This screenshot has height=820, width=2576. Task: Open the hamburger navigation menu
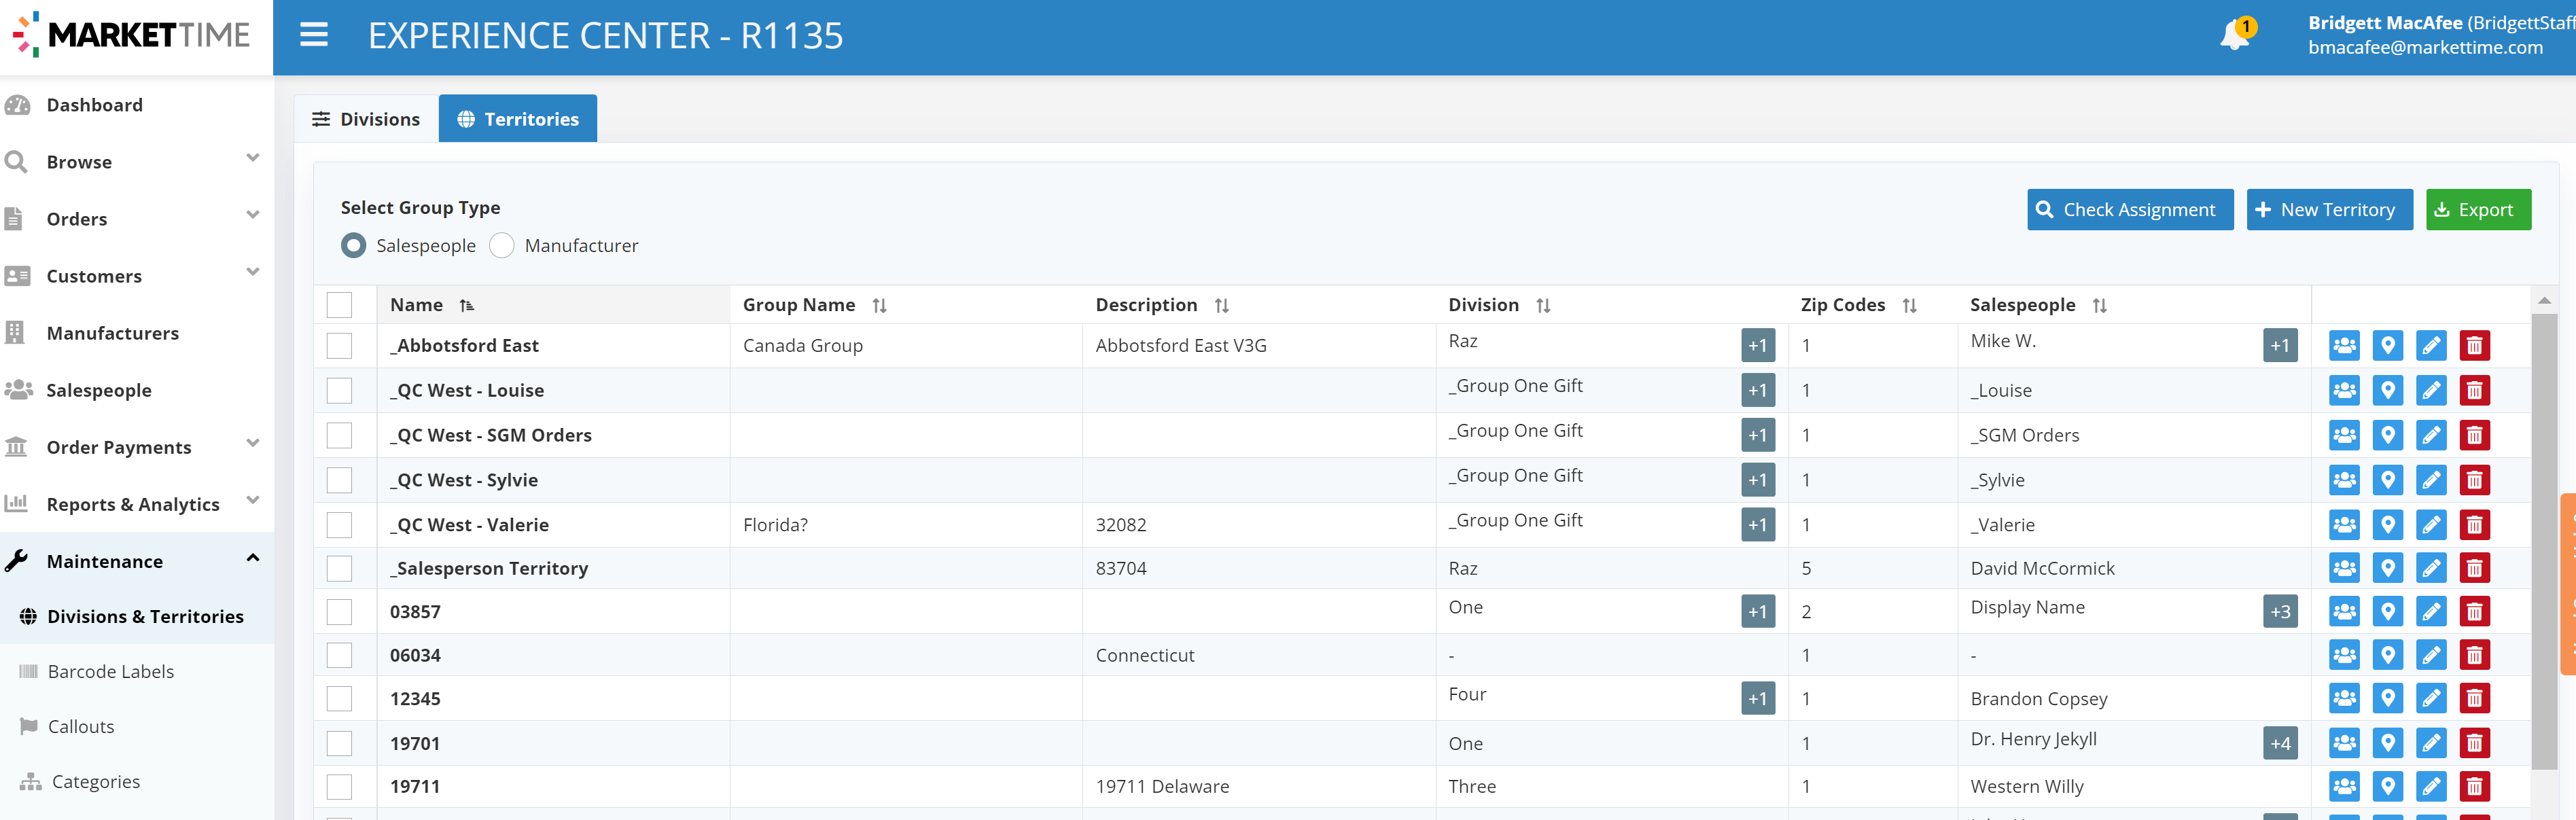(314, 36)
